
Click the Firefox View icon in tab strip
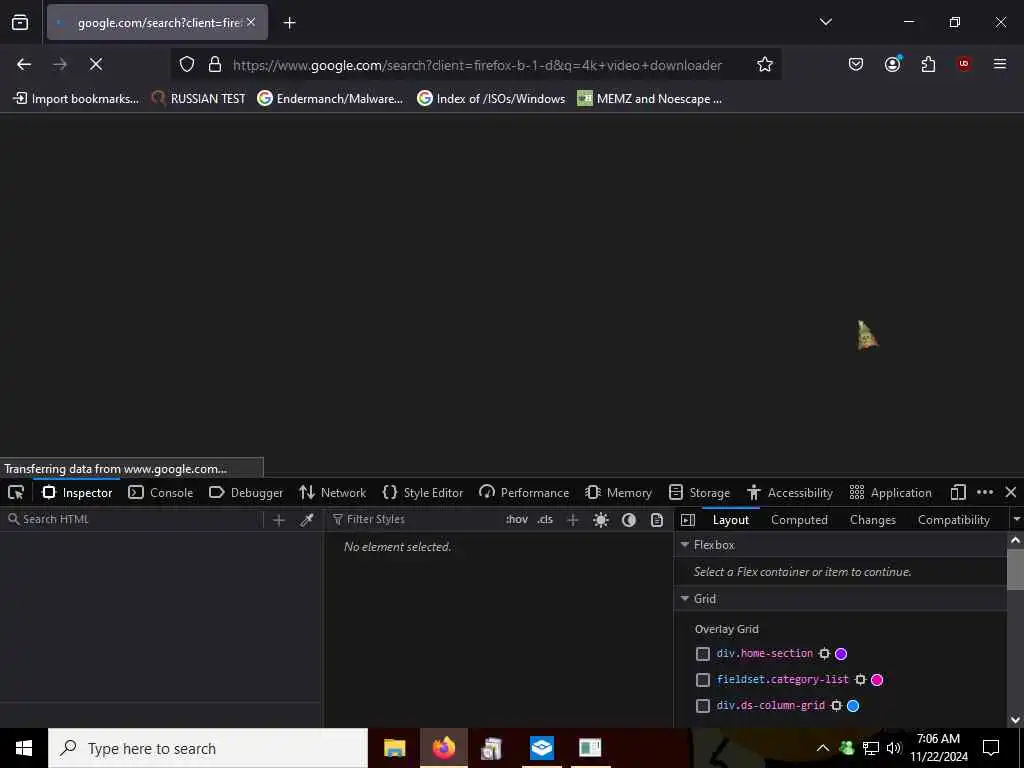[20, 22]
